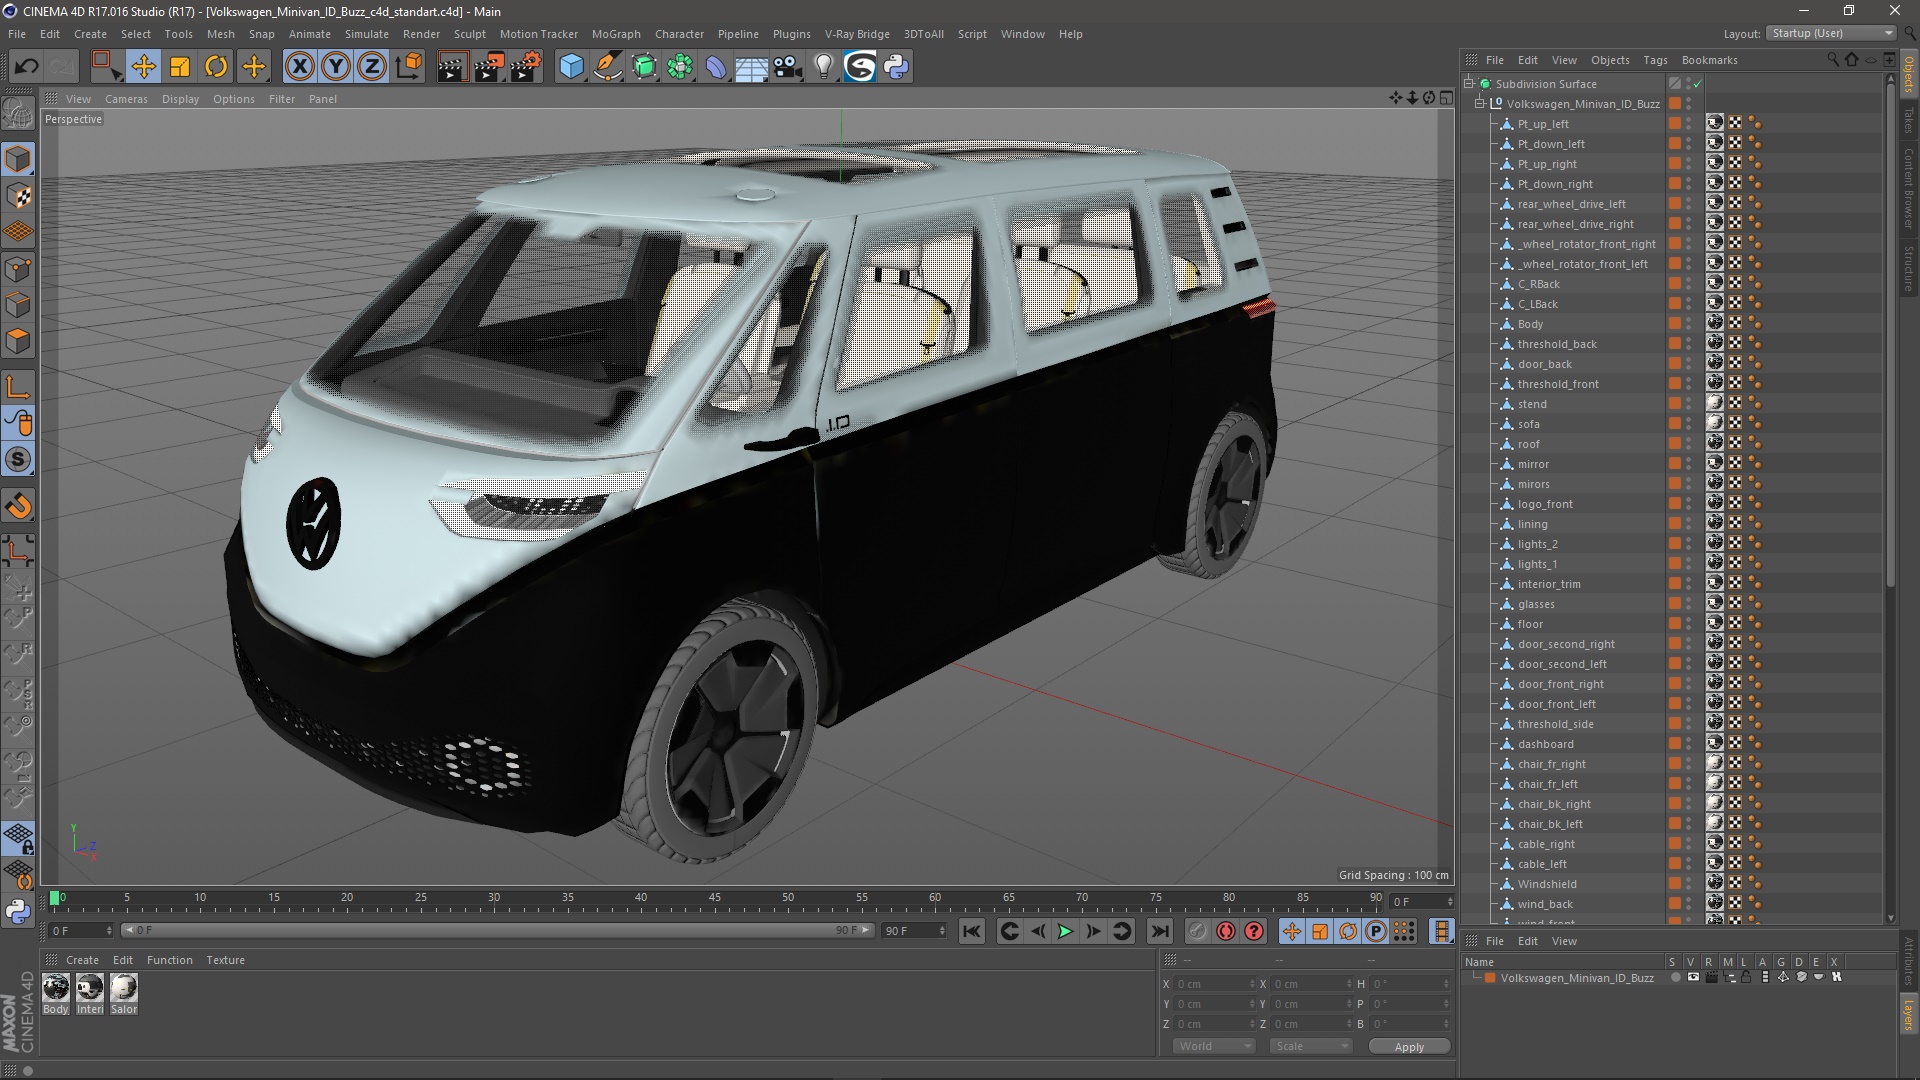Open the MoGraph menu
Viewport: 1920px width, 1080px height.
click(616, 34)
